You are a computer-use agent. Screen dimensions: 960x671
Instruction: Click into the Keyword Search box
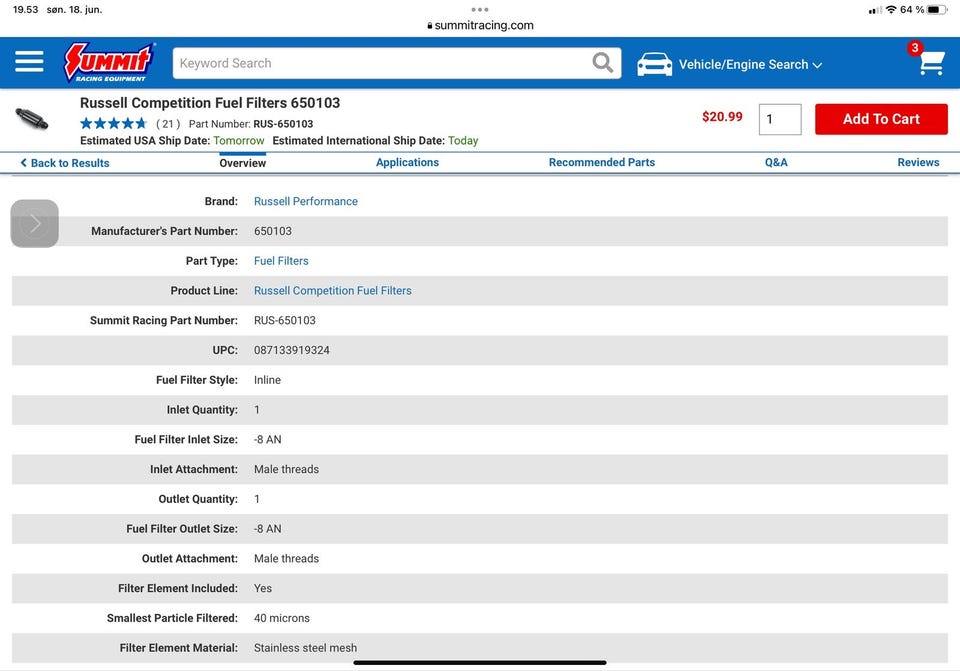(380, 63)
